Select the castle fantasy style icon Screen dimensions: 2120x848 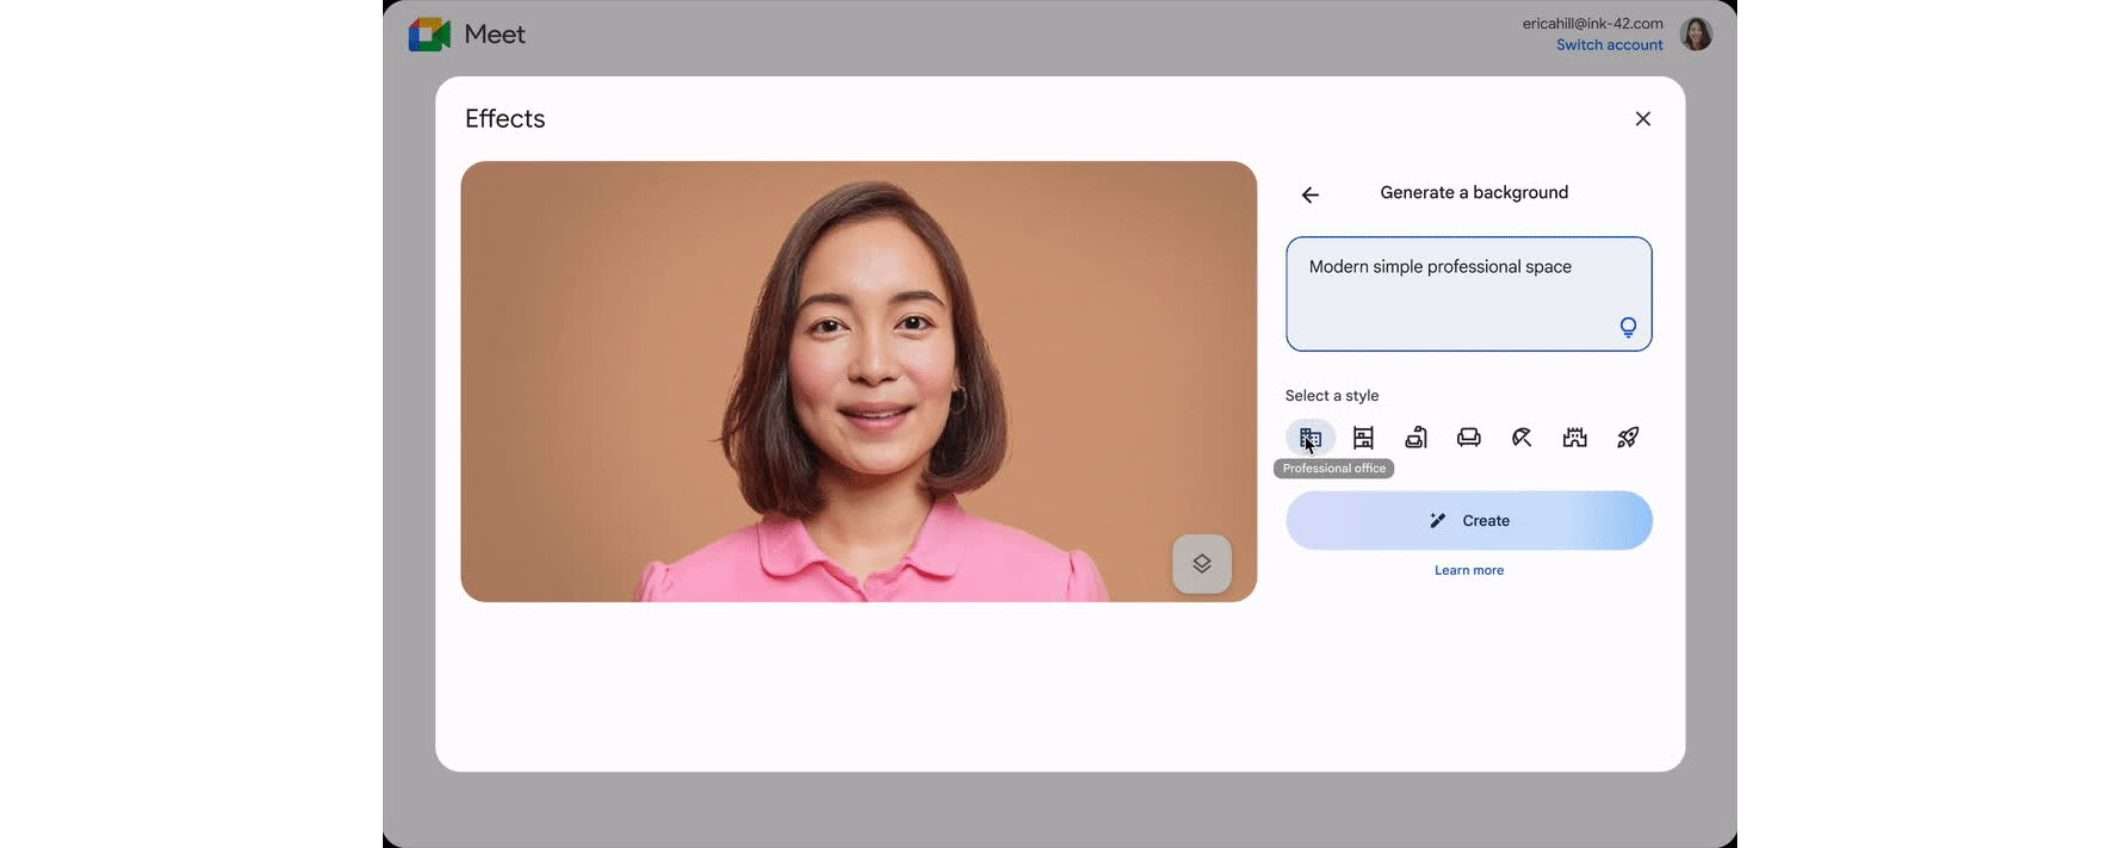(1575, 437)
